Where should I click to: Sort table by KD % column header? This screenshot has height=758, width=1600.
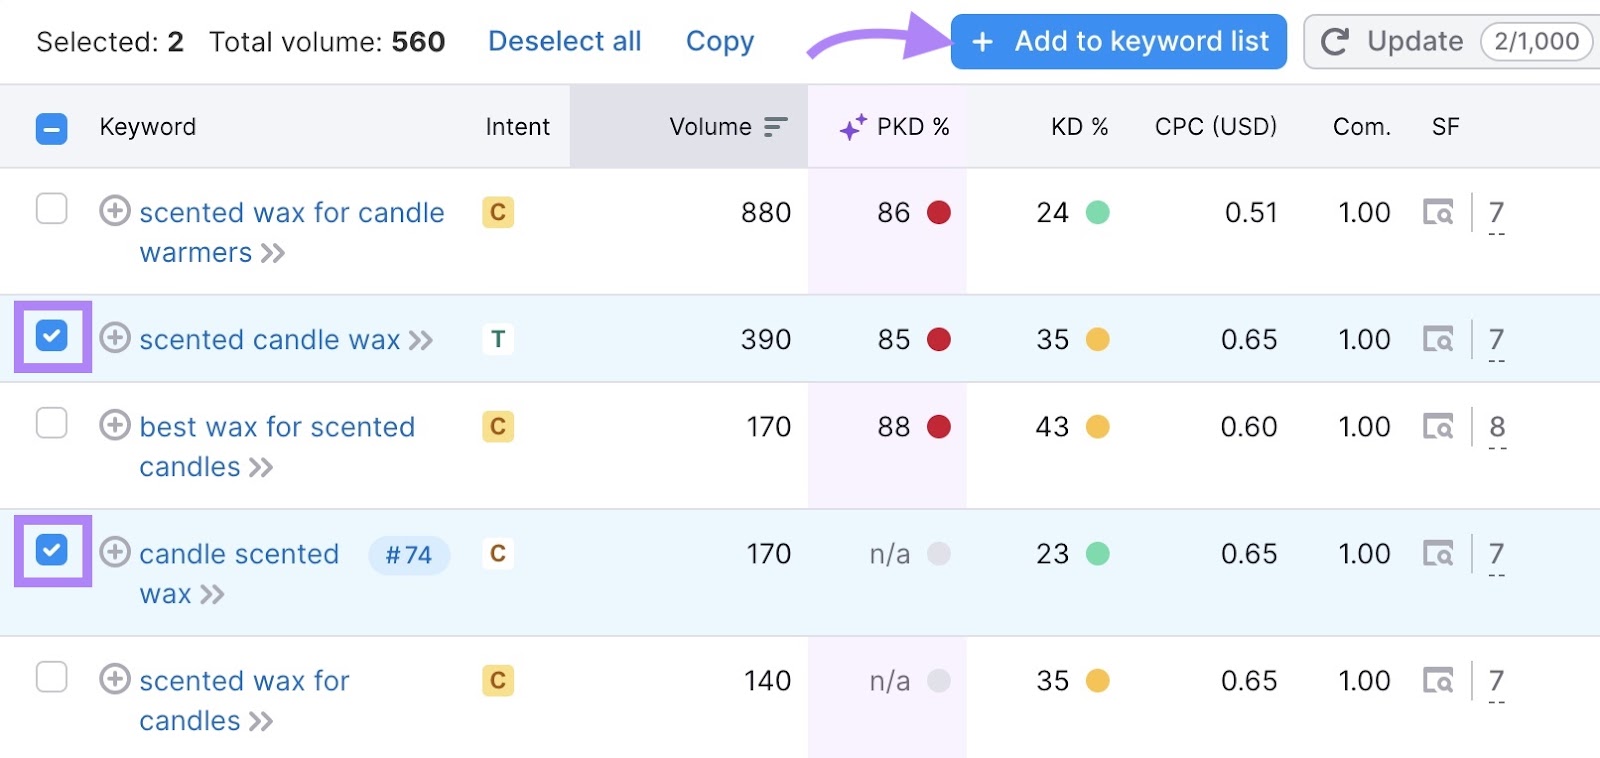[x=1079, y=127]
